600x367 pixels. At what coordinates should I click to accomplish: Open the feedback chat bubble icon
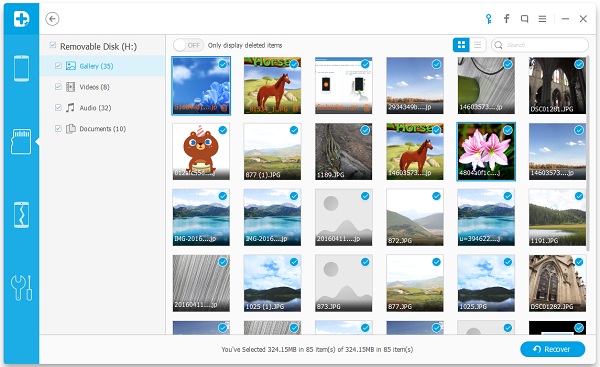524,19
